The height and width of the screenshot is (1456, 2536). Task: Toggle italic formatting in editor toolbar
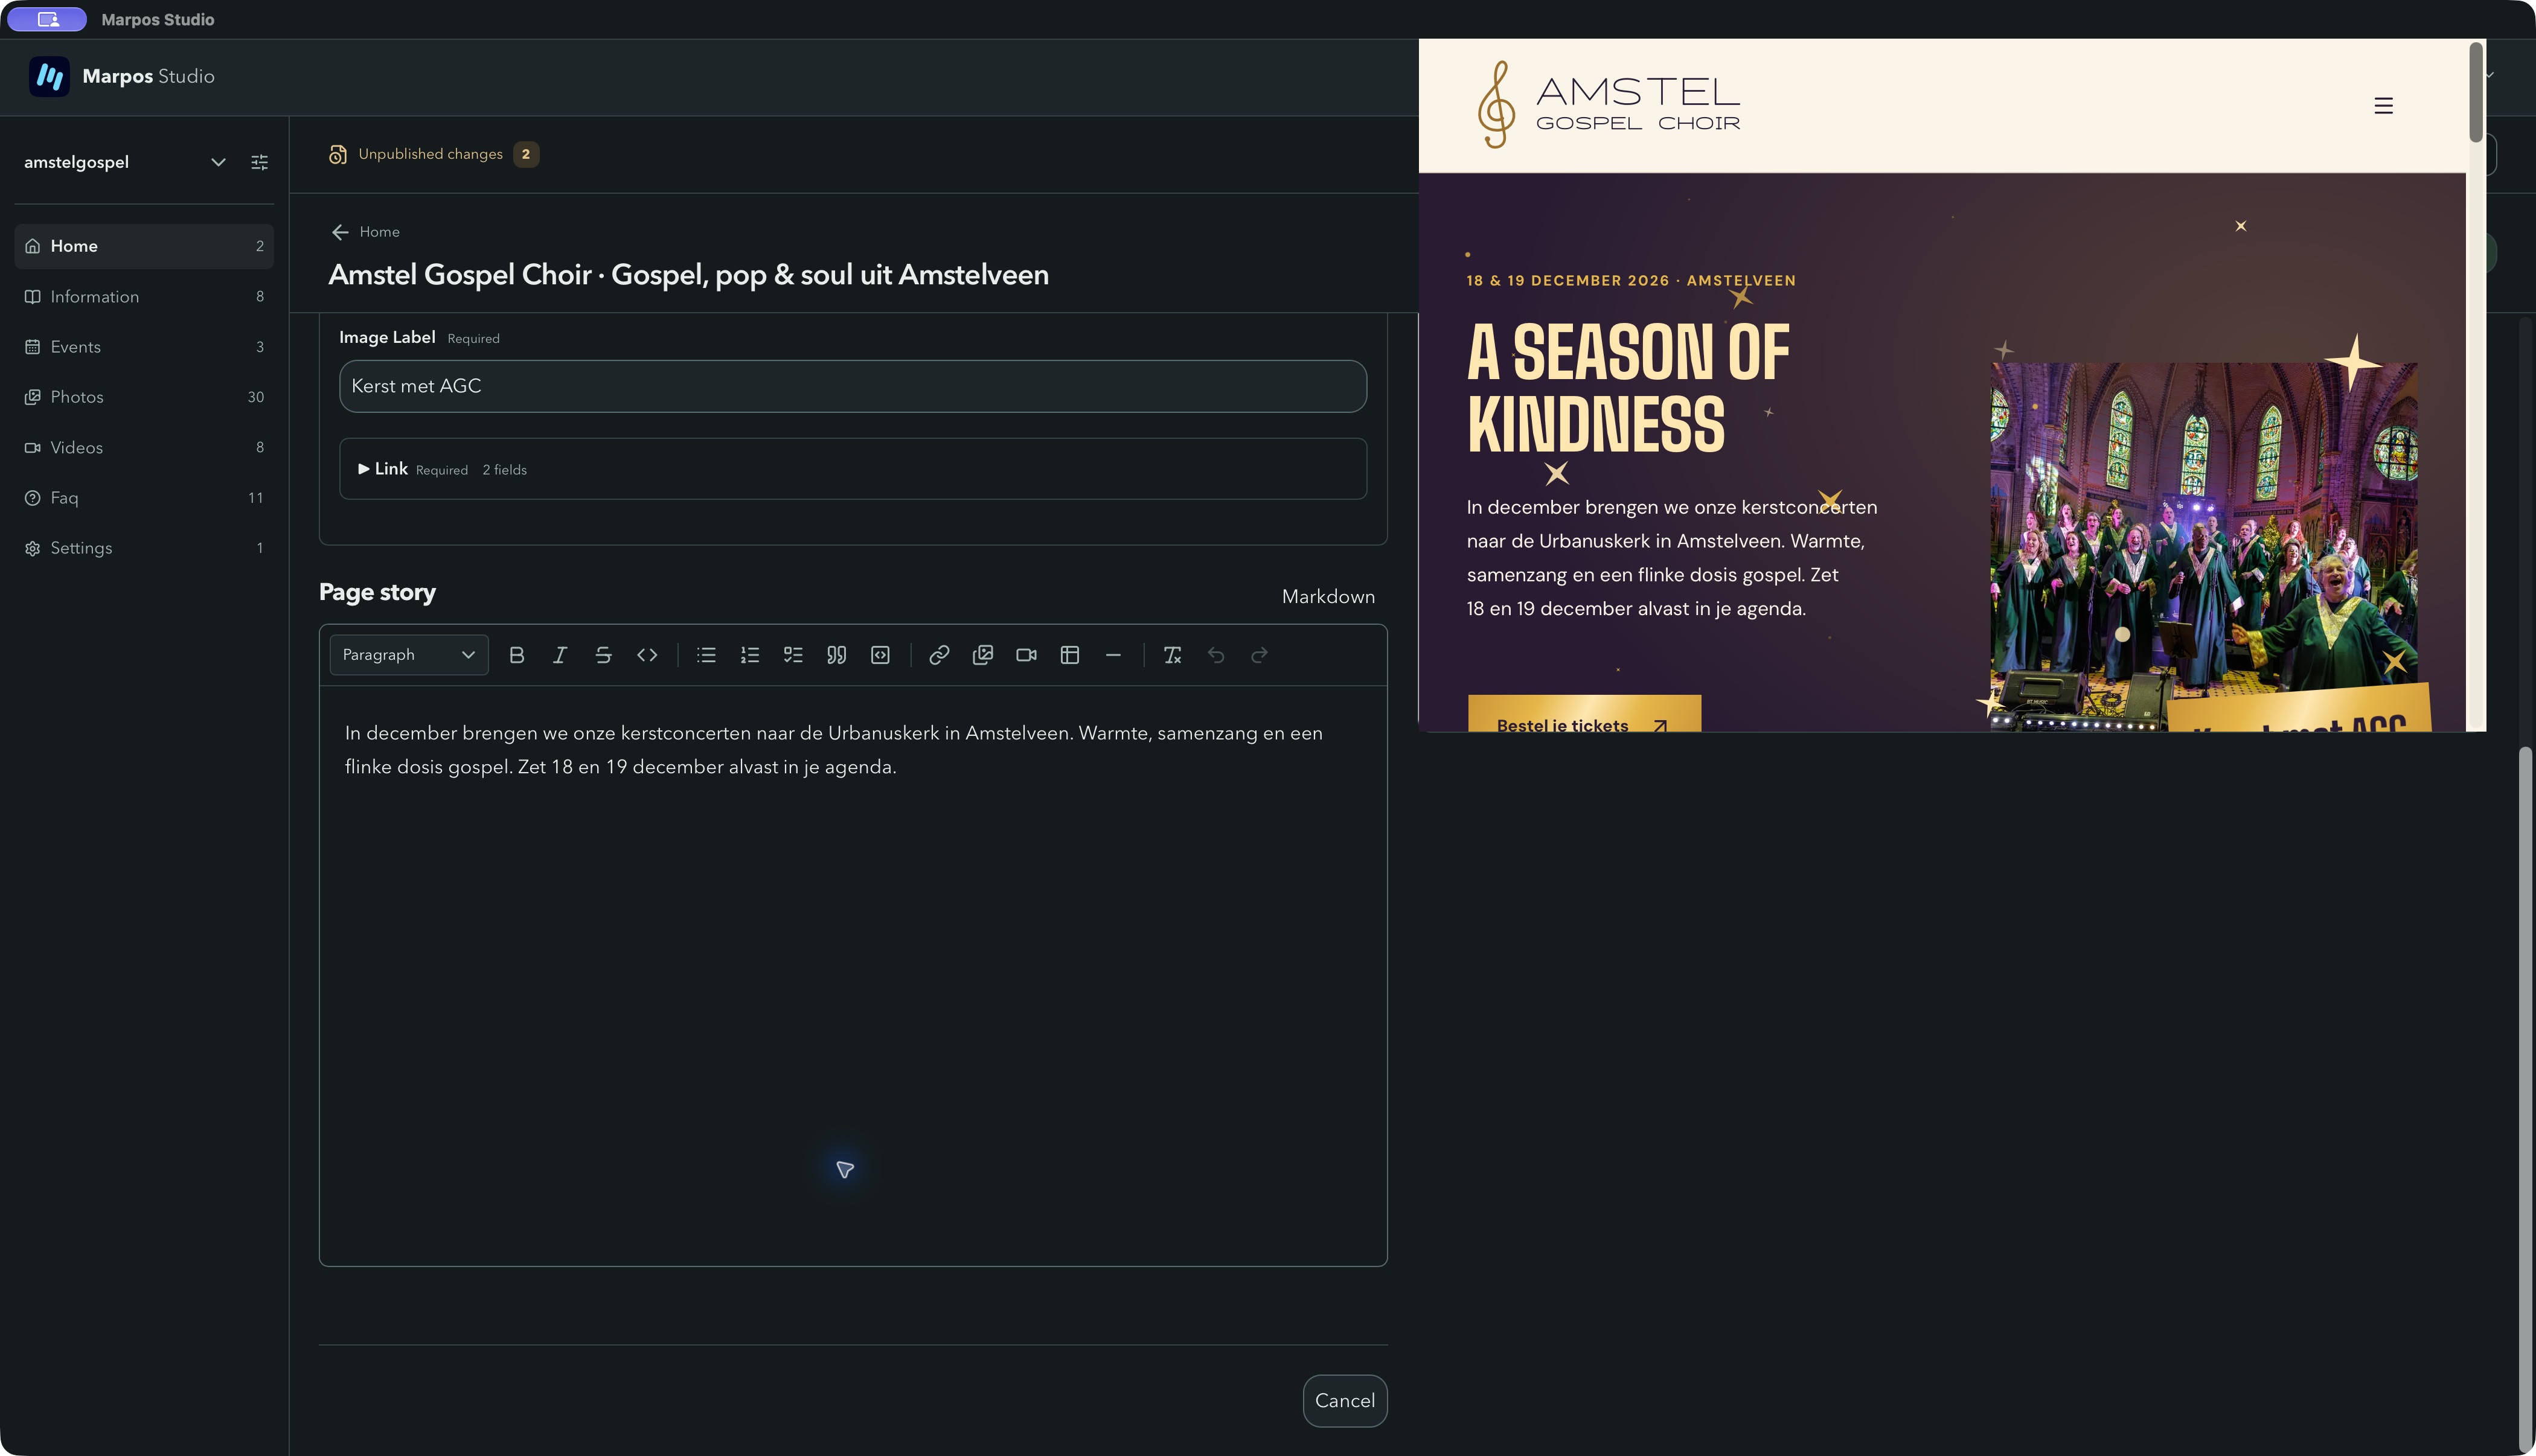pyautogui.click(x=560, y=655)
